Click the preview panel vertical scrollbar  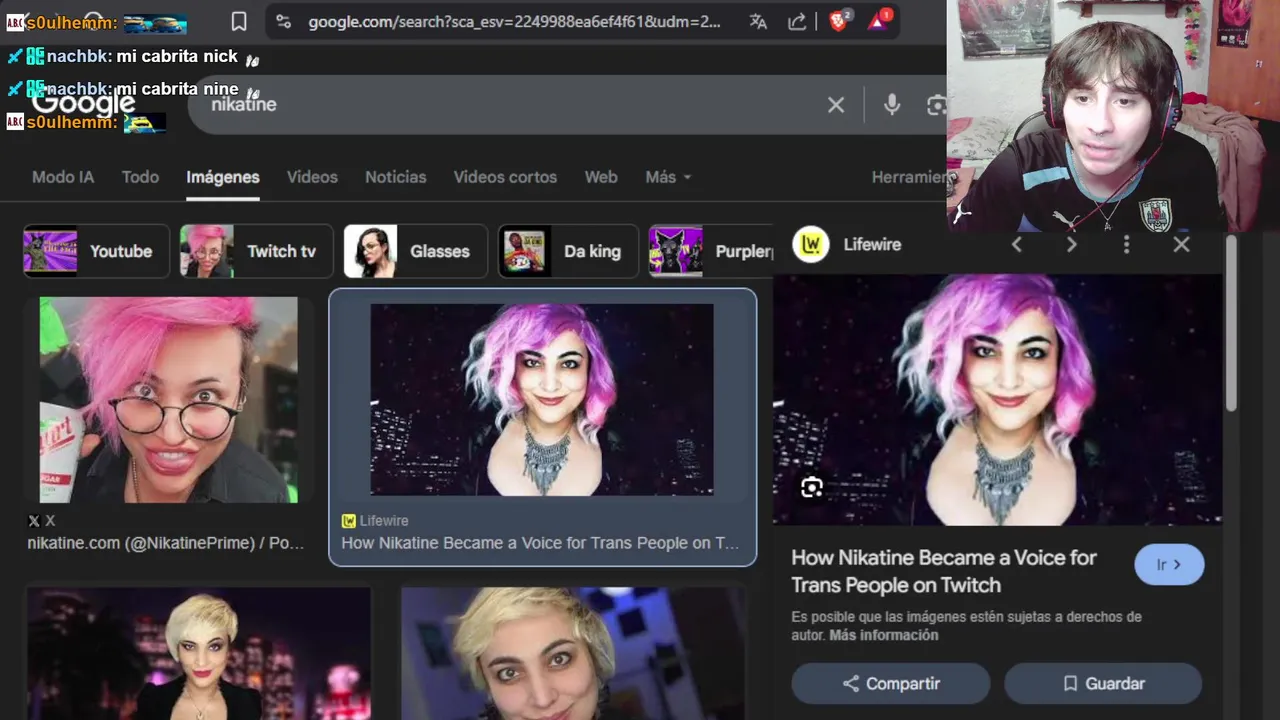(x=1231, y=325)
